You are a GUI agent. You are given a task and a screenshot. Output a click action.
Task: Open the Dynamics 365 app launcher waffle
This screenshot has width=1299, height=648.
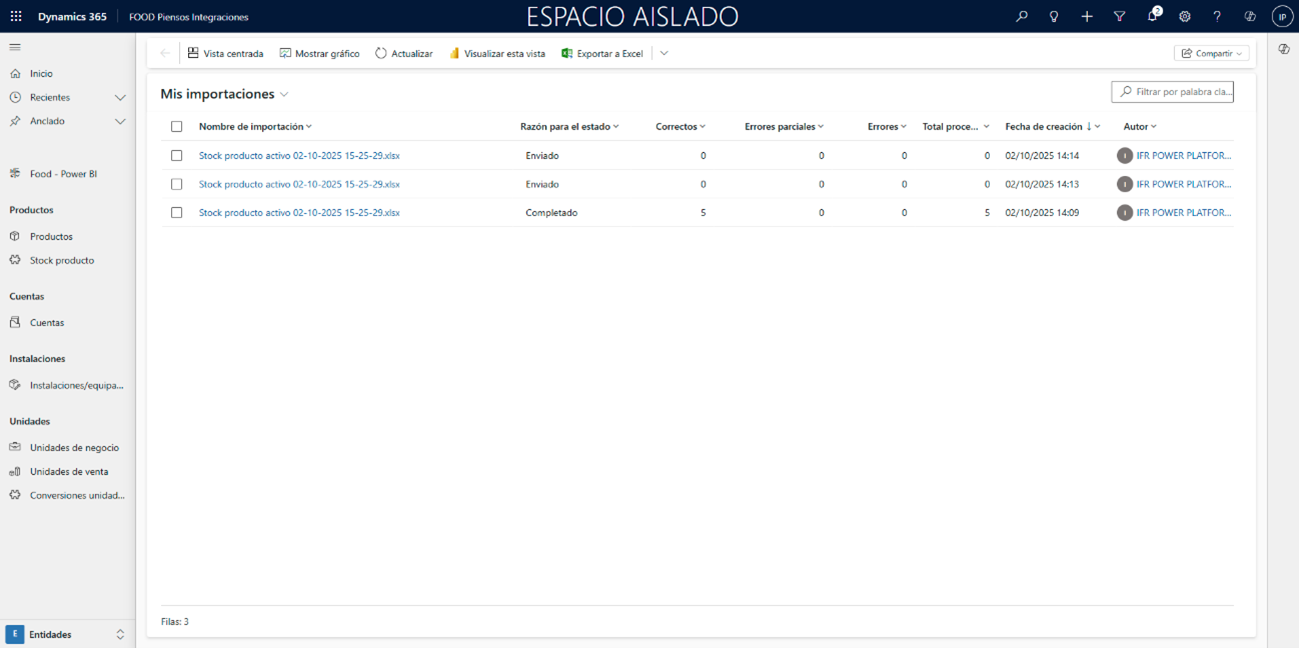pos(16,17)
